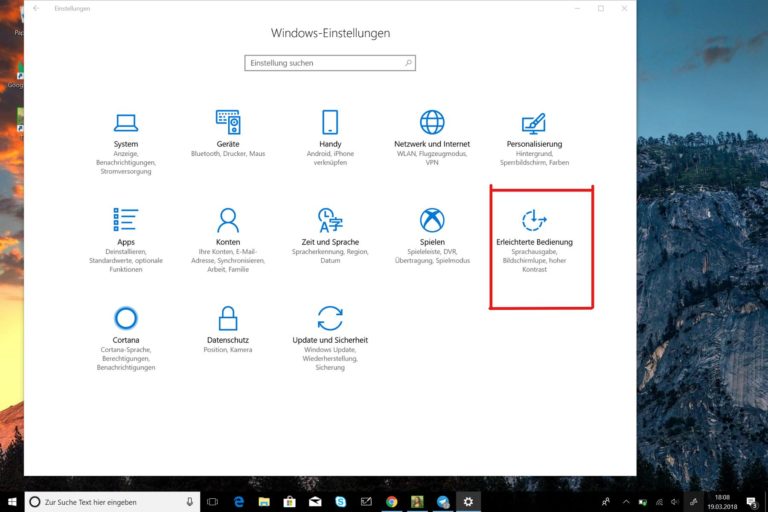Image resolution: width=768 pixels, height=512 pixels.
Task: Click the Windows-Einstellungen heading
Action: 330,33
